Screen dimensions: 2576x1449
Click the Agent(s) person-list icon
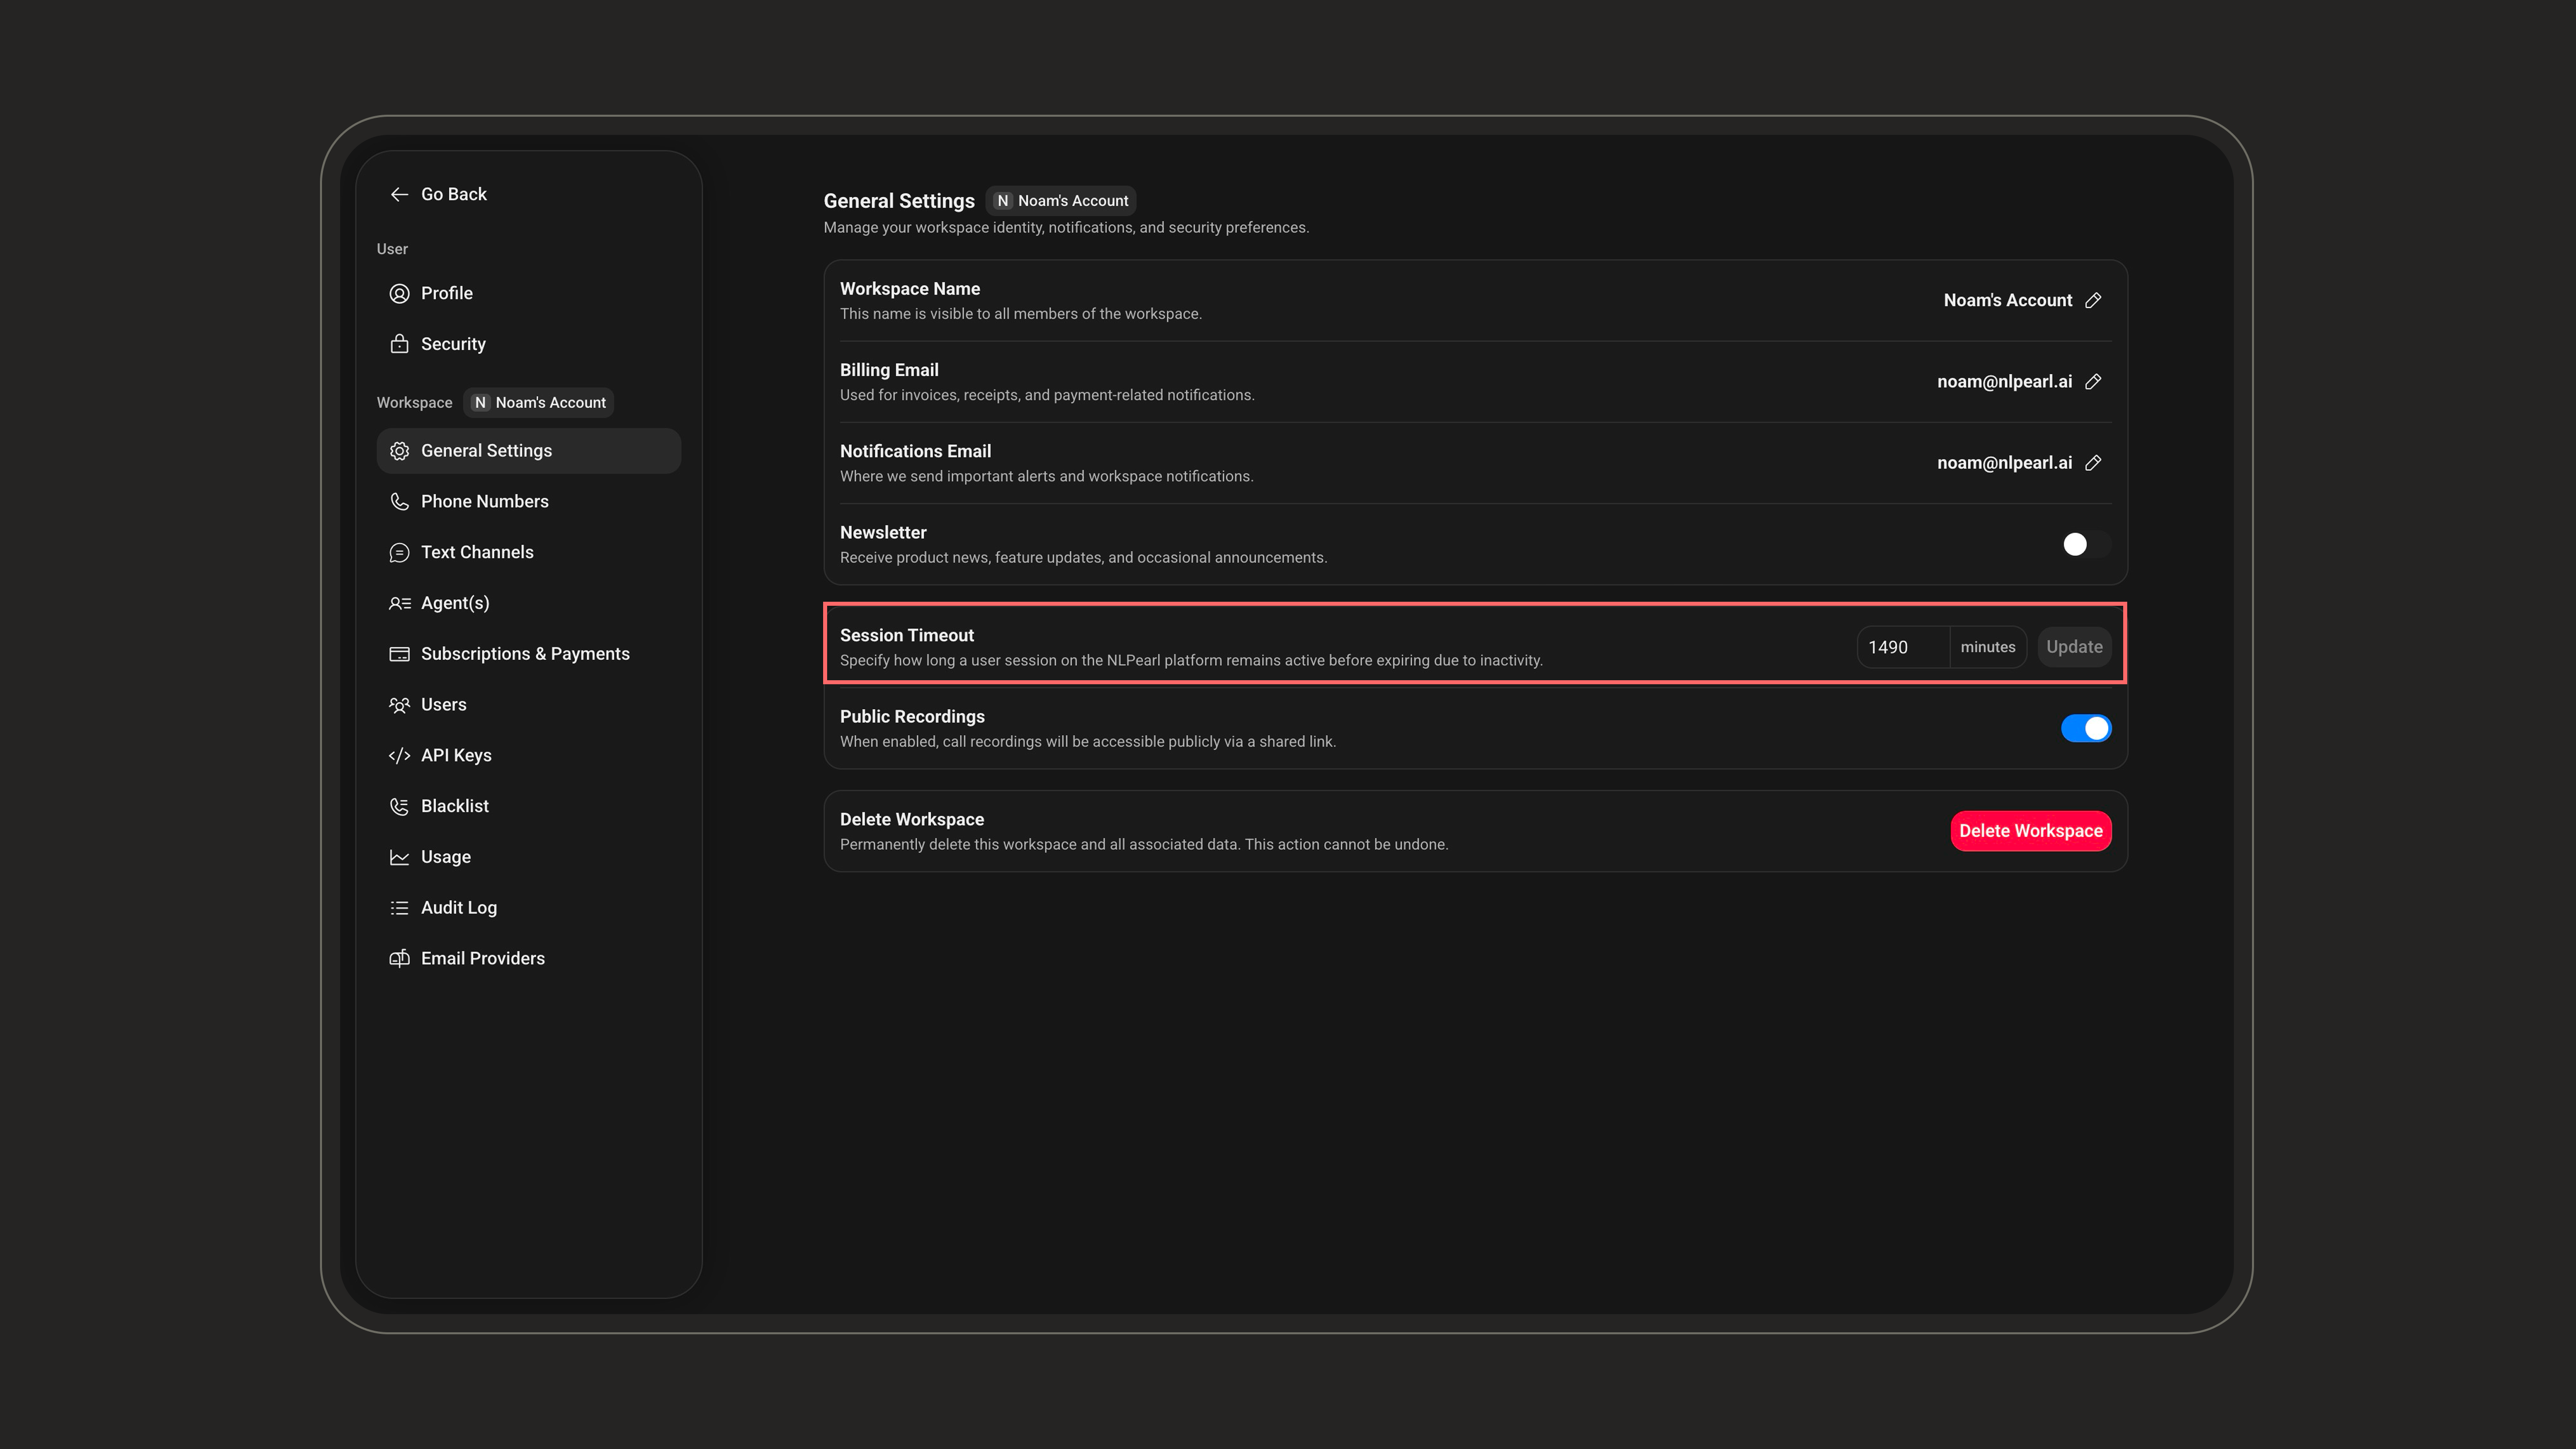[399, 603]
